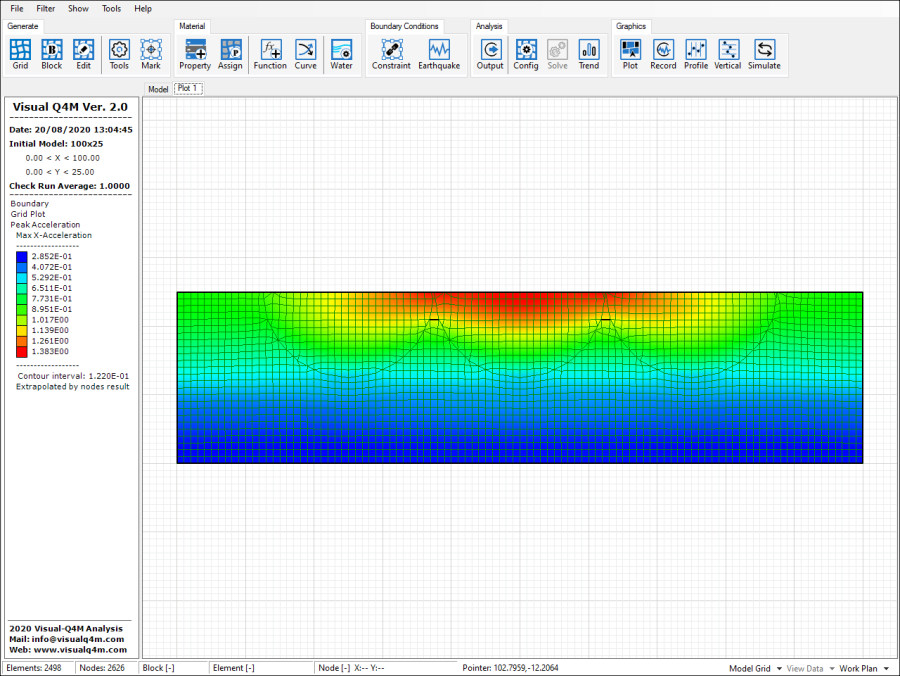Image resolution: width=900 pixels, height=676 pixels.
Task: Click the analysis Output icon
Action: [490, 55]
